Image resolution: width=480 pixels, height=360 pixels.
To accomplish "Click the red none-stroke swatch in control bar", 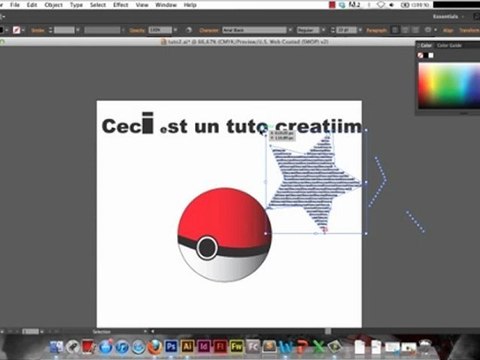I will pos(16,30).
